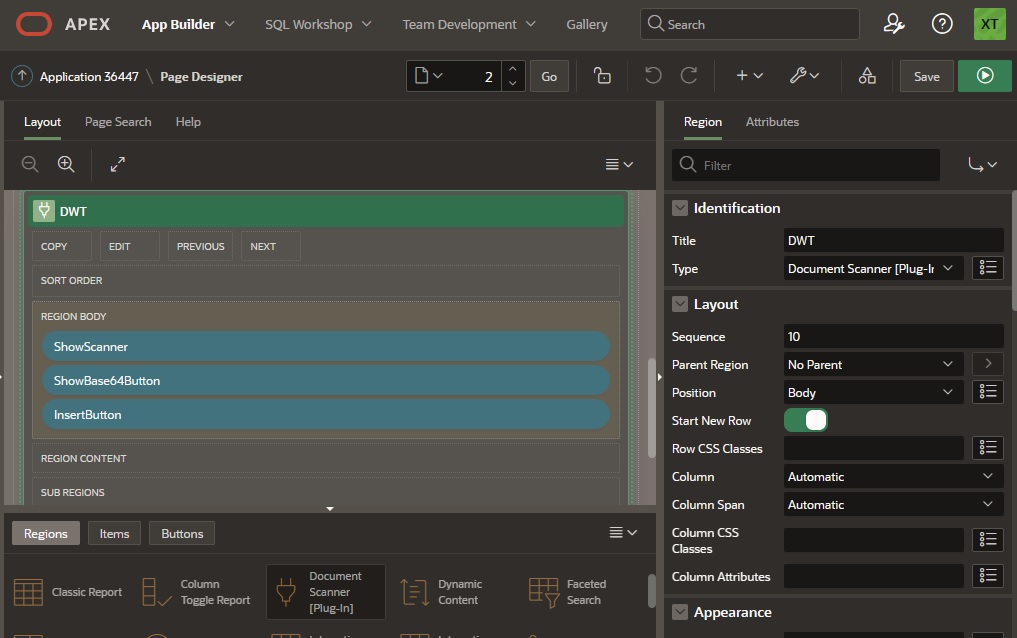Collapse the Layout property section
Image resolution: width=1017 pixels, height=638 pixels.
point(680,304)
